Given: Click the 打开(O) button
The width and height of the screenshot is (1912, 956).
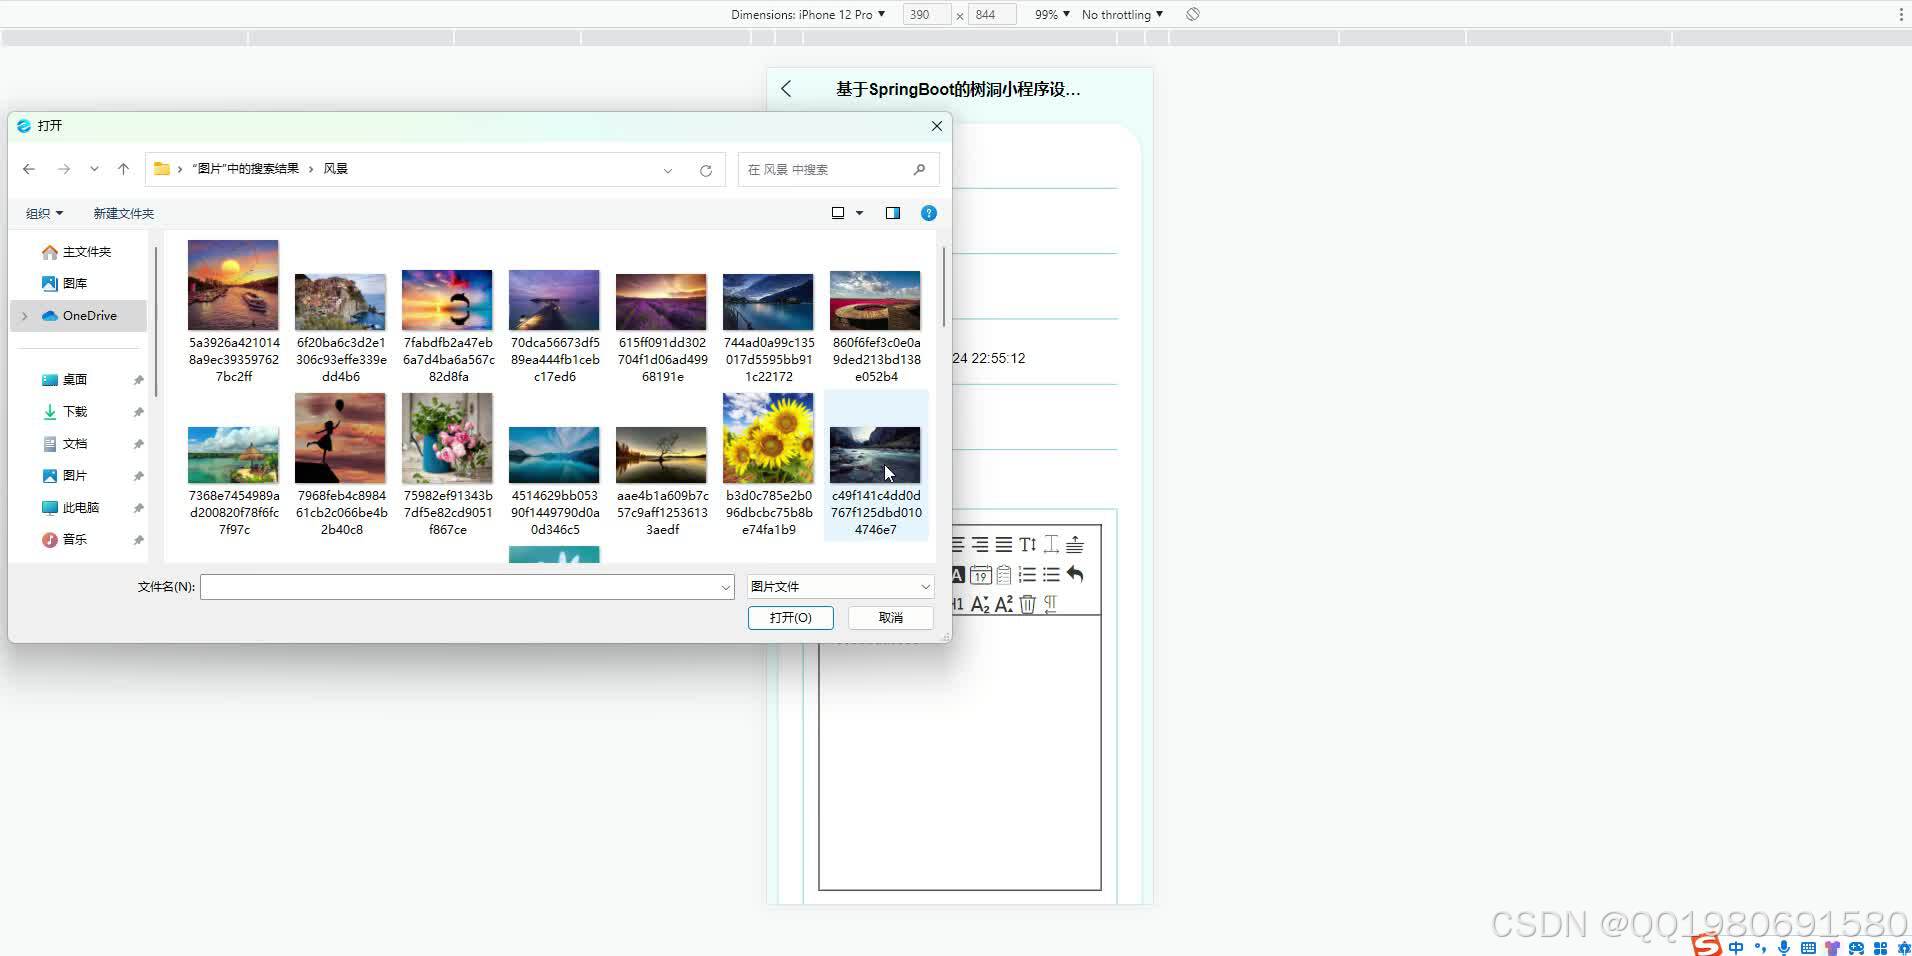Looking at the screenshot, I should click(x=791, y=618).
